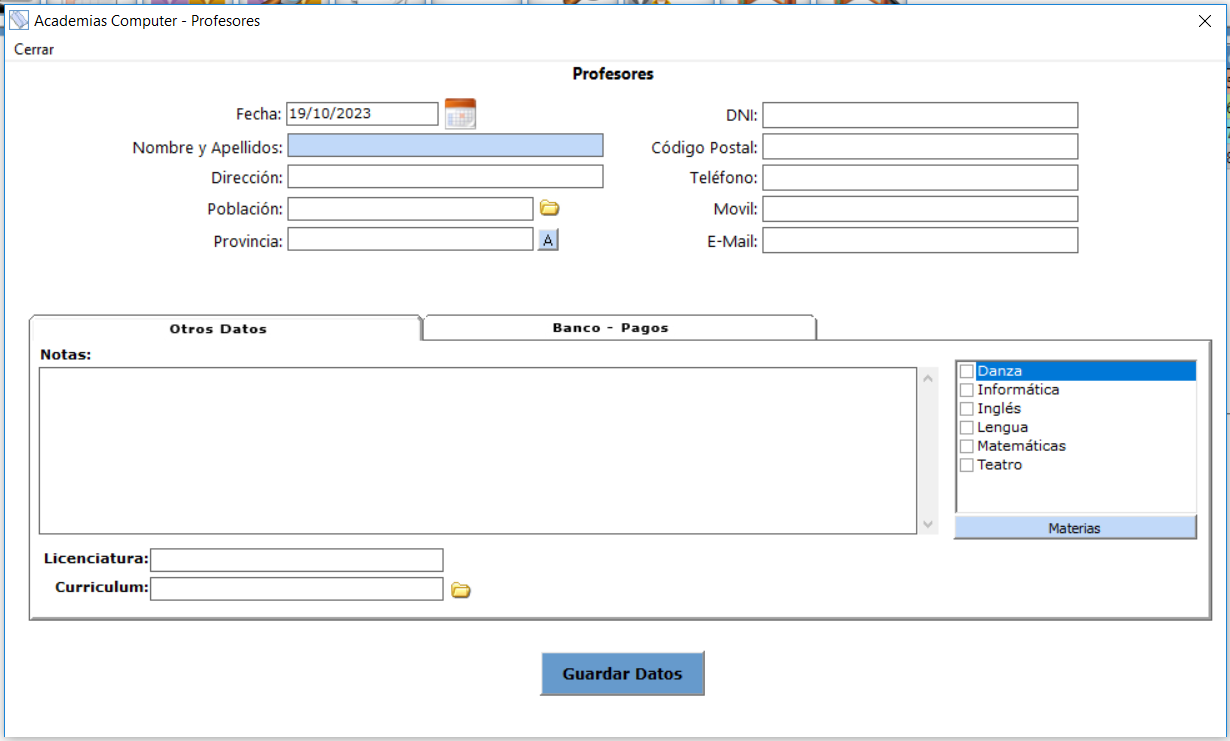Click the Notas scrollbar down arrow
This screenshot has height=741, width=1230.
click(928, 524)
